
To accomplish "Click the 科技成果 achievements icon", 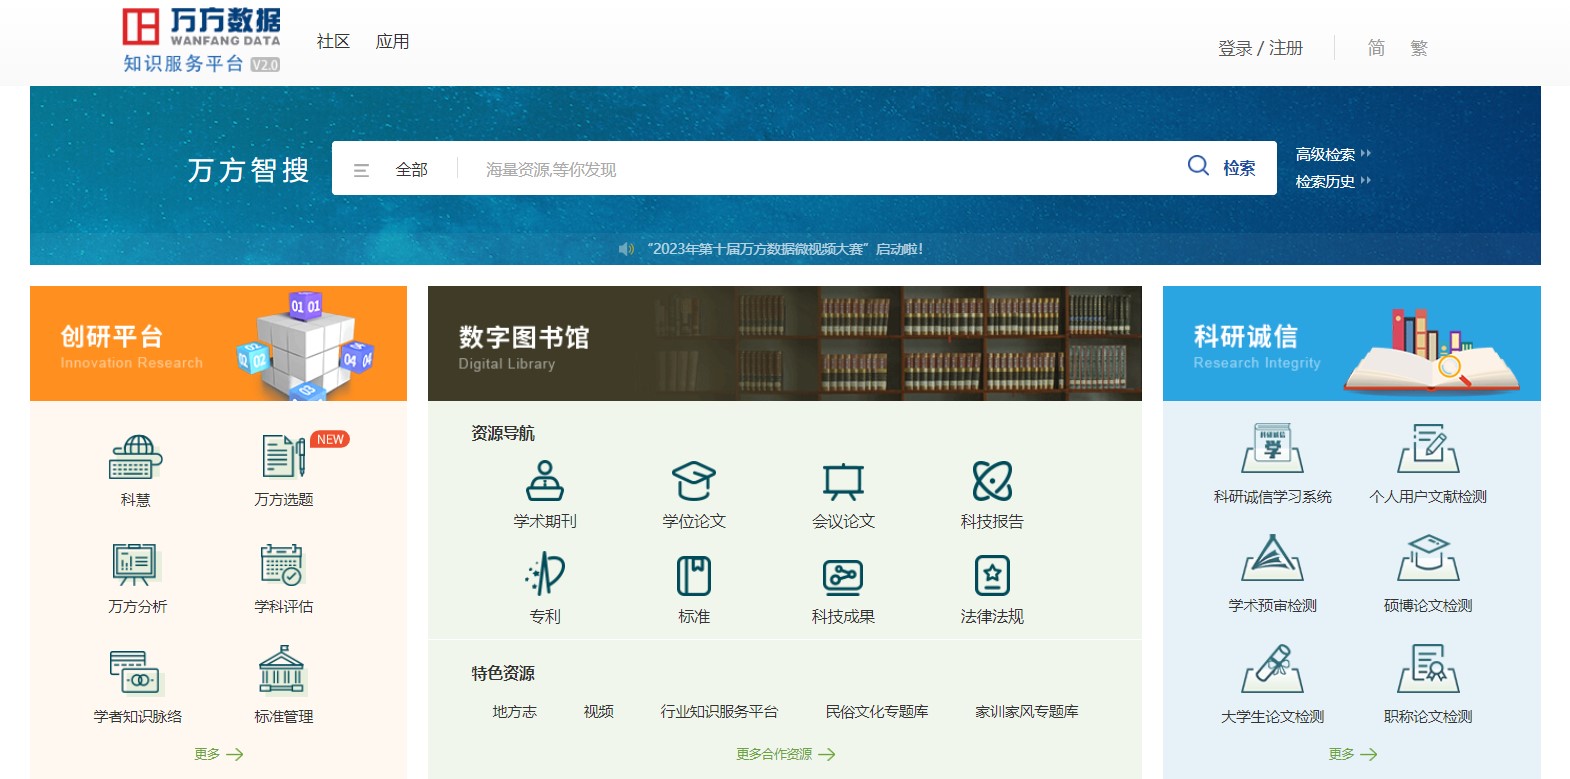I will pos(843,577).
